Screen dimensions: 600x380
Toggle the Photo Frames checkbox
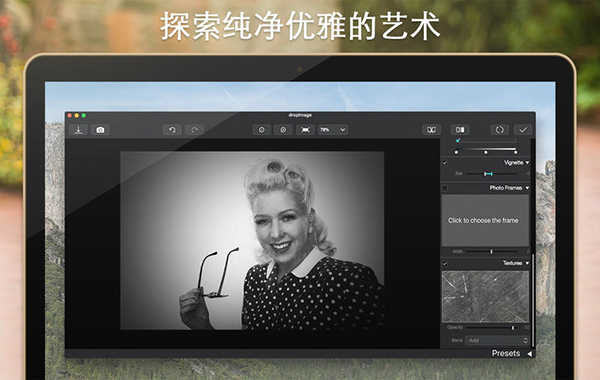pyautogui.click(x=445, y=188)
